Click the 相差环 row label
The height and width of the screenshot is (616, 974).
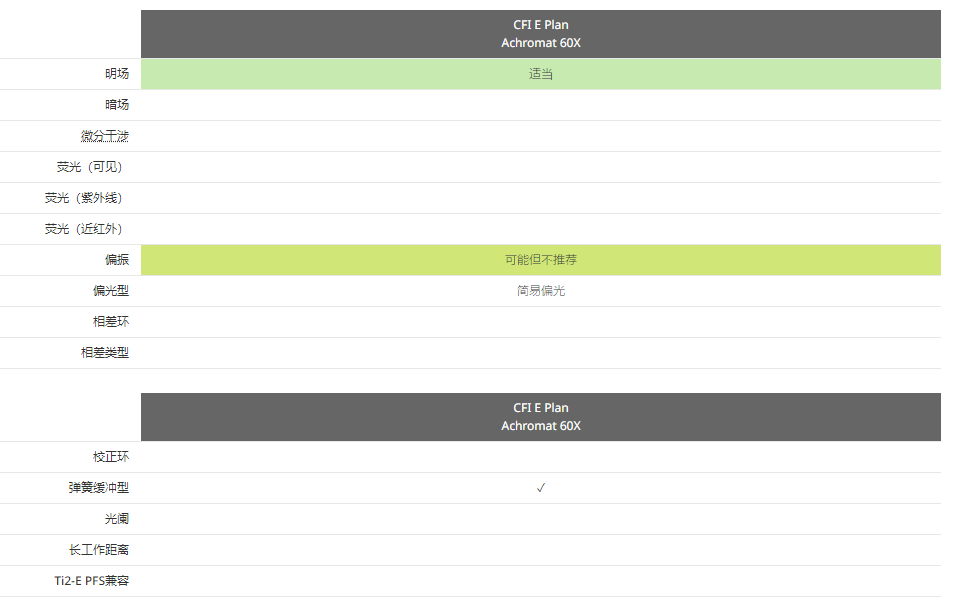coord(111,322)
